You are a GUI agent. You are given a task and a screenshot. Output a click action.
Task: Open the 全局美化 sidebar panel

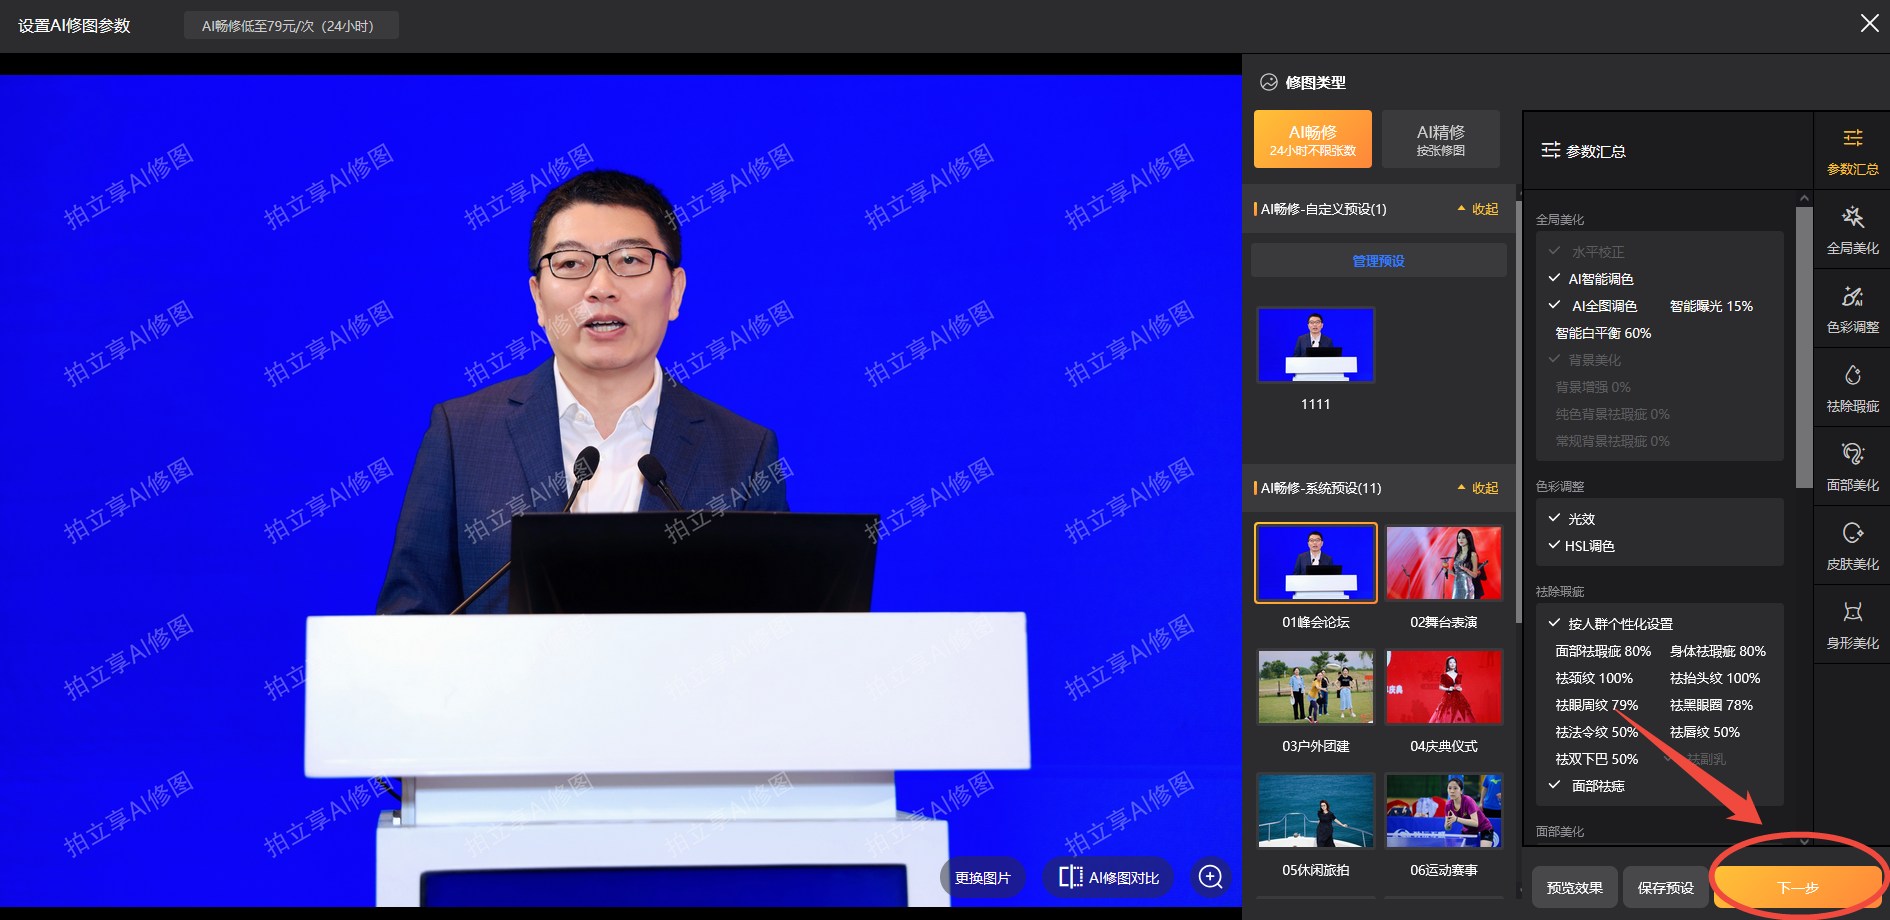point(1852,230)
